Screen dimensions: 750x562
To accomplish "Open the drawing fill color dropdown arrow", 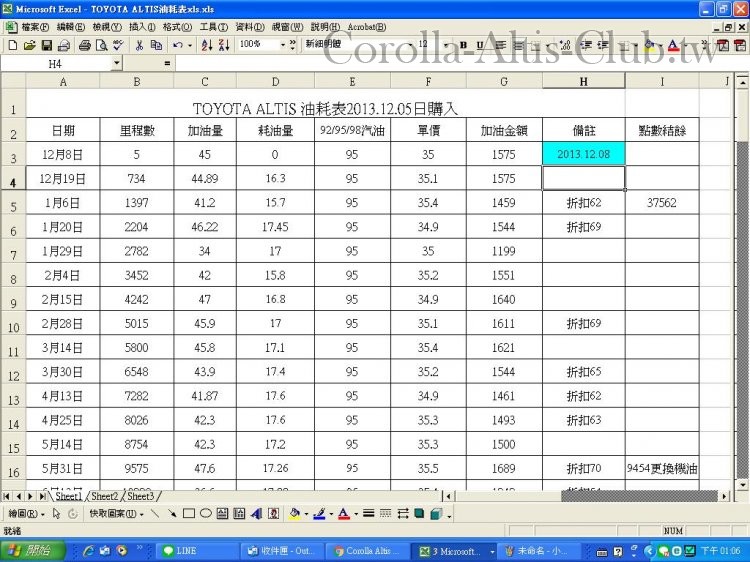I will (306, 514).
